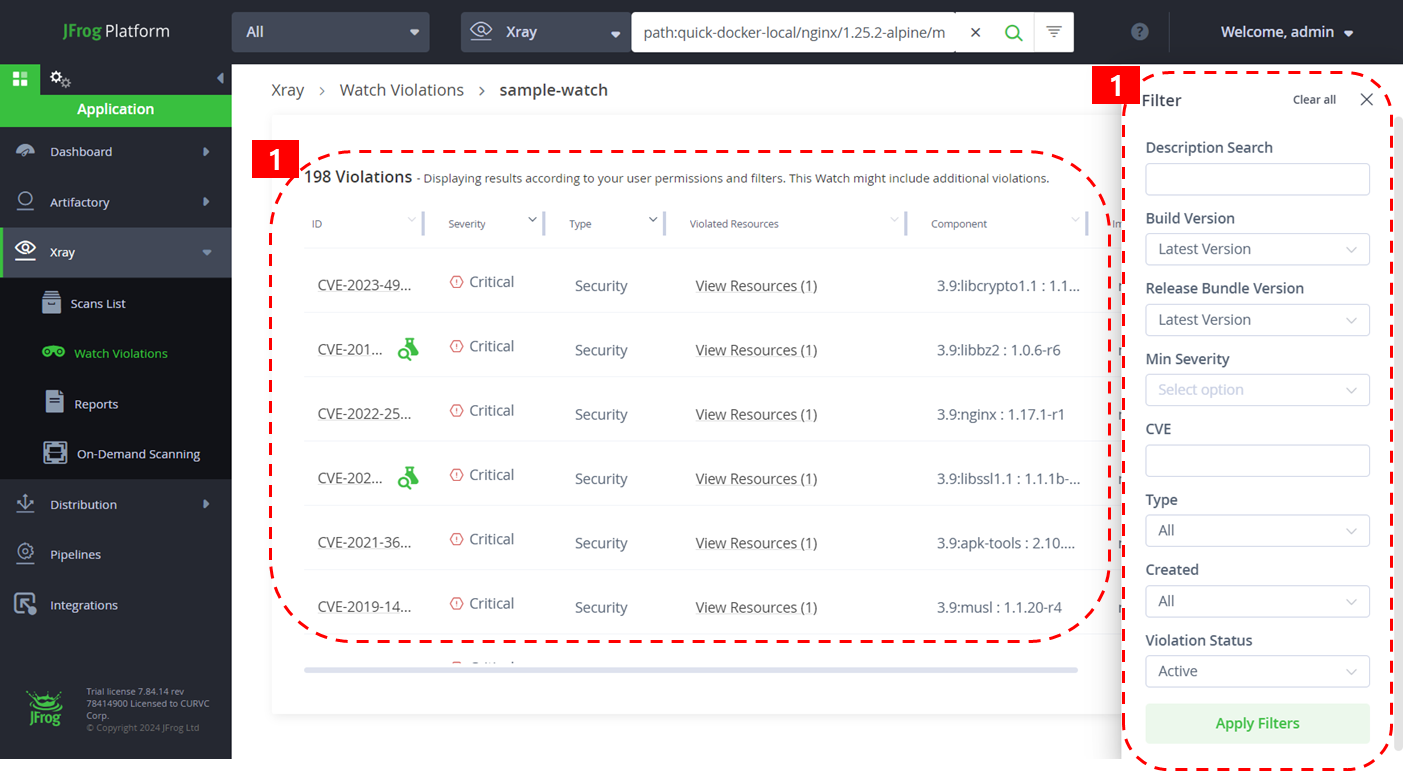The width and height of the screenshot is (1403, 771).
Task: Open the Welcome, admin user menu
Action: 1287,32
